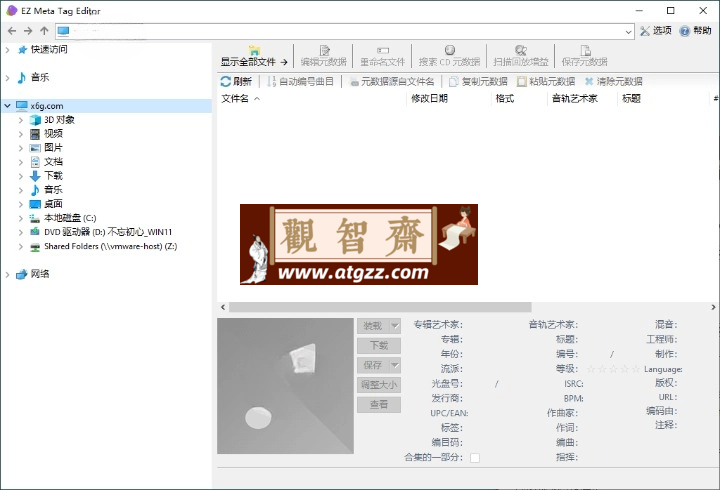Screen dimensions: 720x490
Task: Select 网络 in the tree
Action: (40, 274)
